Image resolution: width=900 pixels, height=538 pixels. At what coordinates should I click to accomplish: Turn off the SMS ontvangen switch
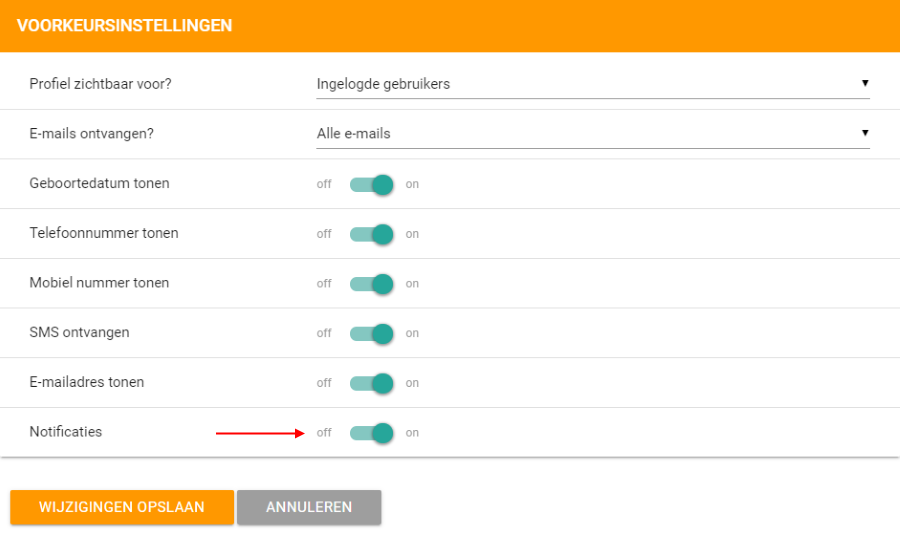(372, 334)
